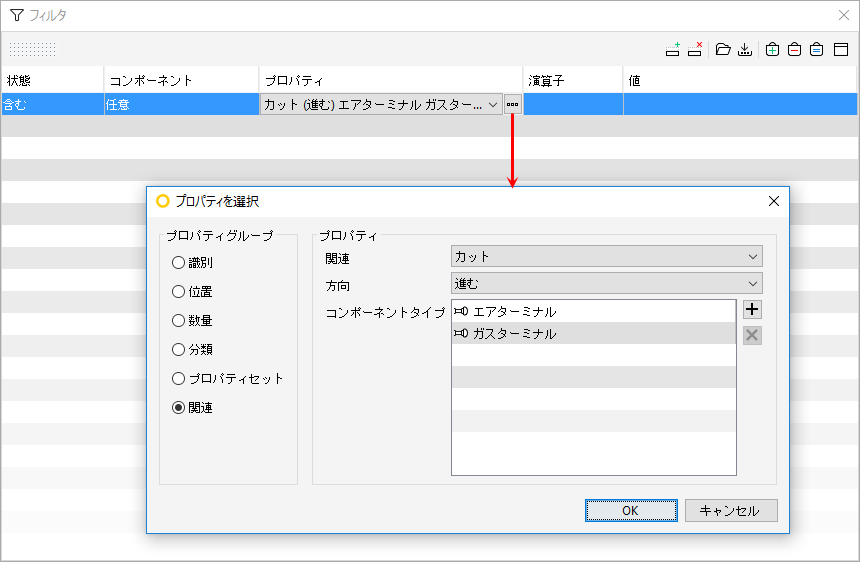Select エアターミナル in component type list
Screen dimensions: 860x562
[593, 311]
